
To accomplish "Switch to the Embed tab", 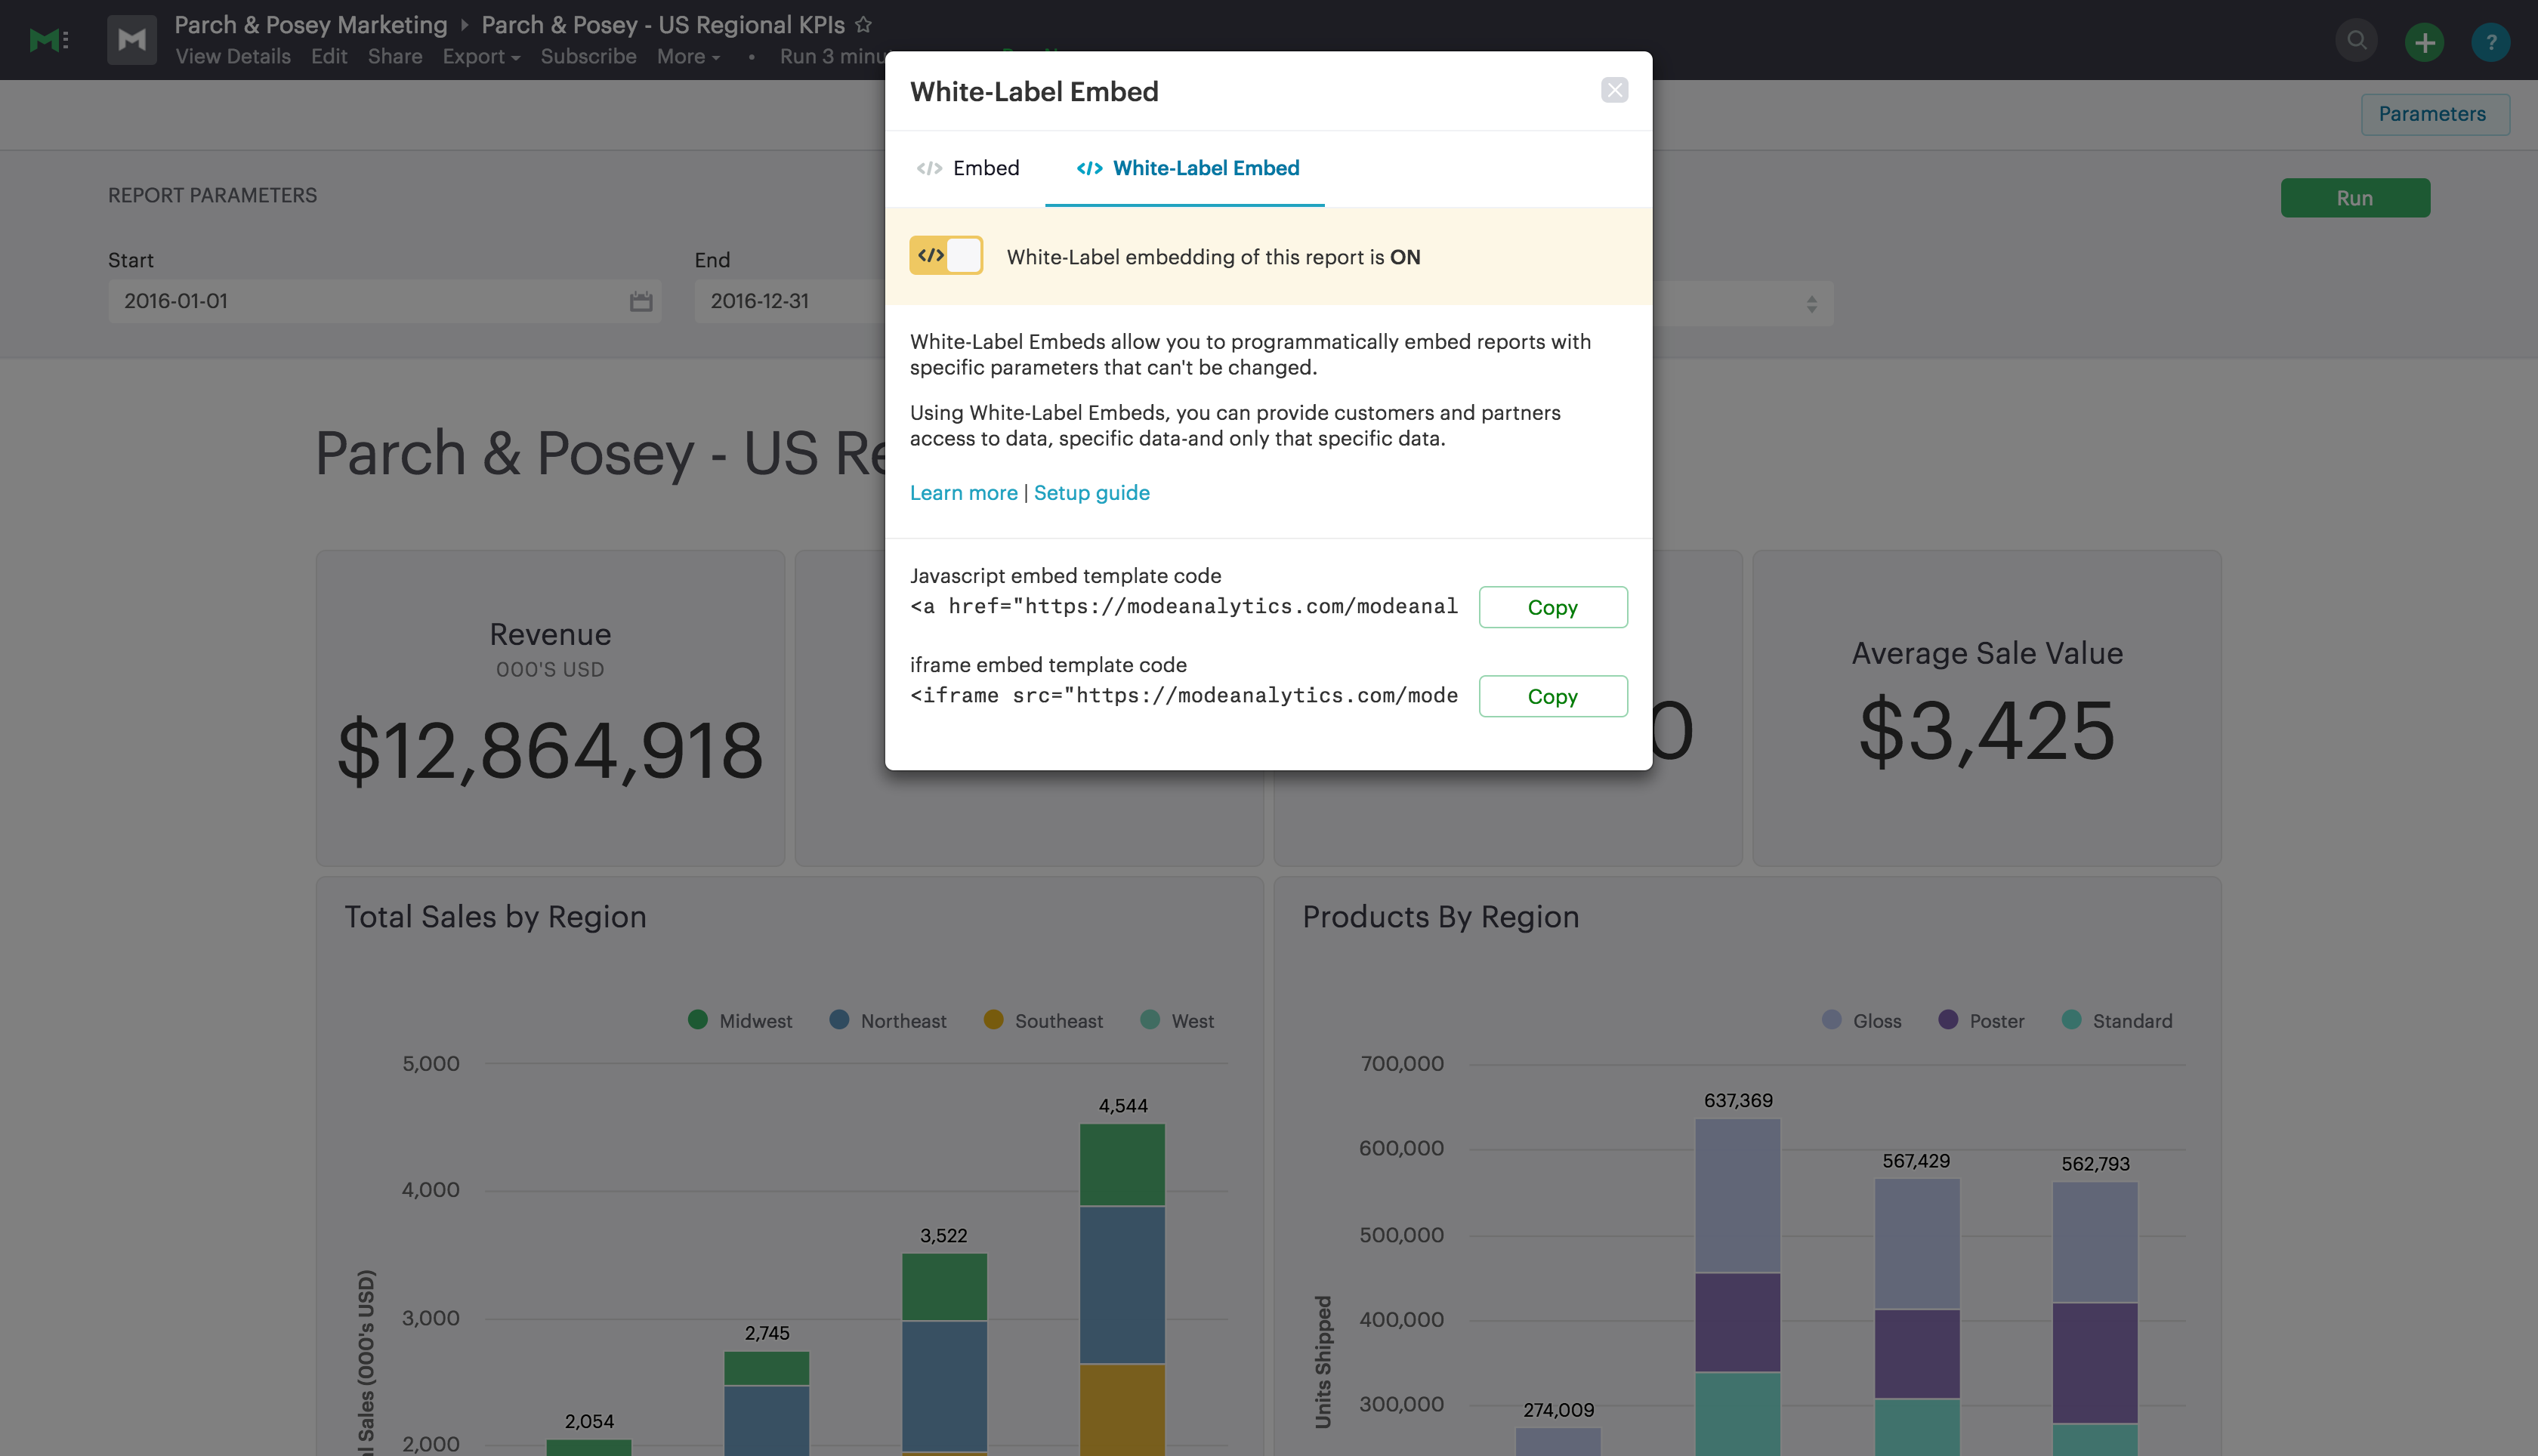I will (968, 168).
